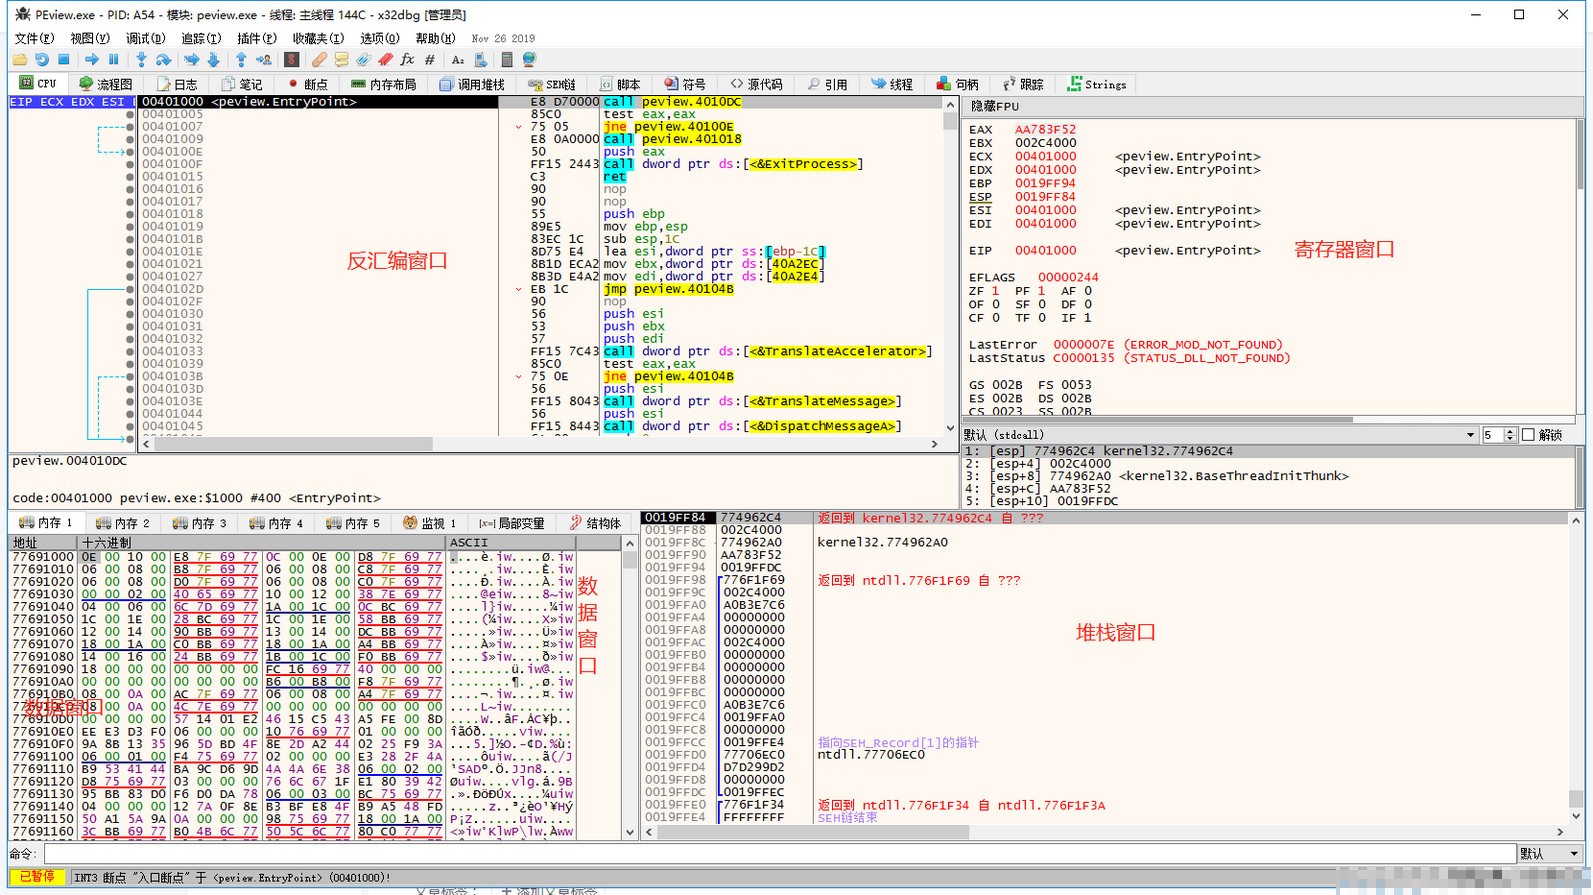The width and height of the screenshot is (1593, 895).
Task: Step over using the curved arrow icon
Action: coord(163,60)
